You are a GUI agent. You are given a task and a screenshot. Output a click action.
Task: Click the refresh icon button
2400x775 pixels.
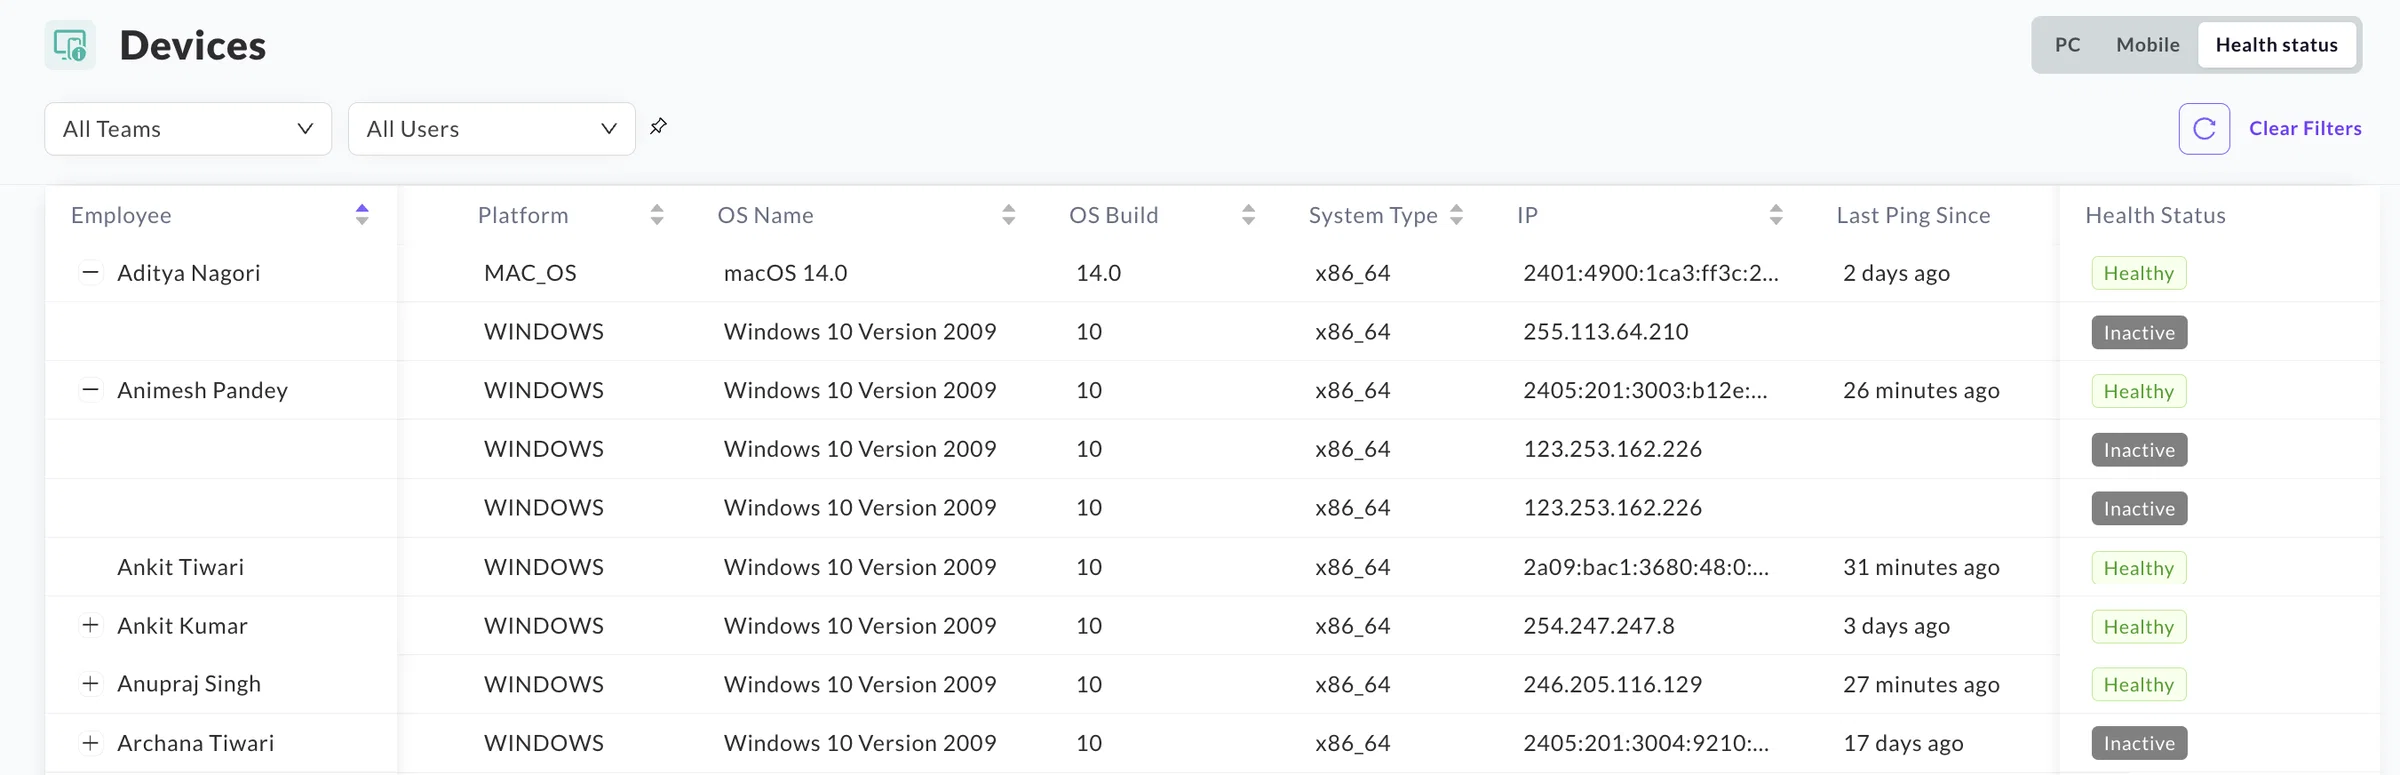point(2204,129)
